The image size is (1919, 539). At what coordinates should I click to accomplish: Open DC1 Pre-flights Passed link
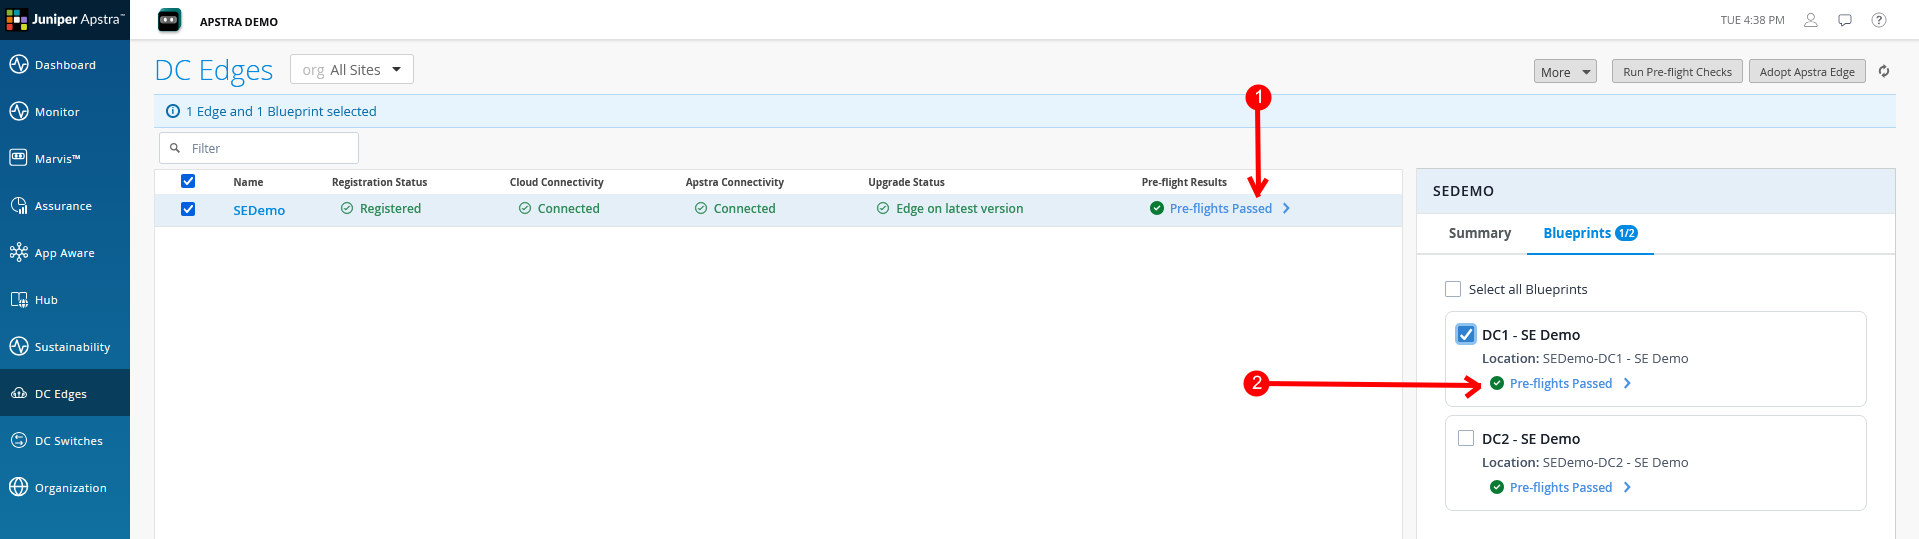[x=1561, y=383]
